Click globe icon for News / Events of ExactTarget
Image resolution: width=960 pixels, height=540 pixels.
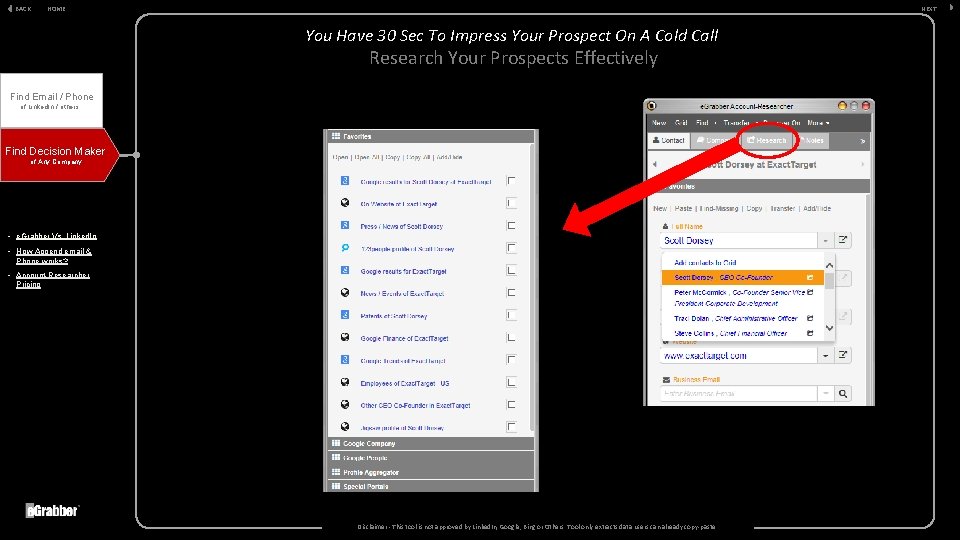pos(345,293)
